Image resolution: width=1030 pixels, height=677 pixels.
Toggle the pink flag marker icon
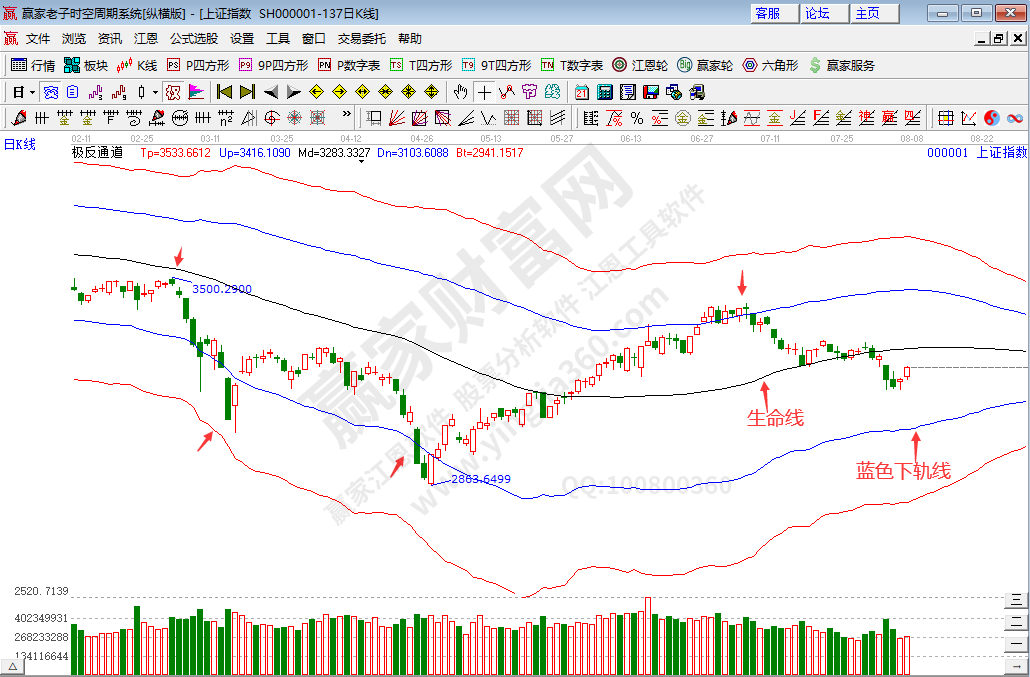click(196, 92)
